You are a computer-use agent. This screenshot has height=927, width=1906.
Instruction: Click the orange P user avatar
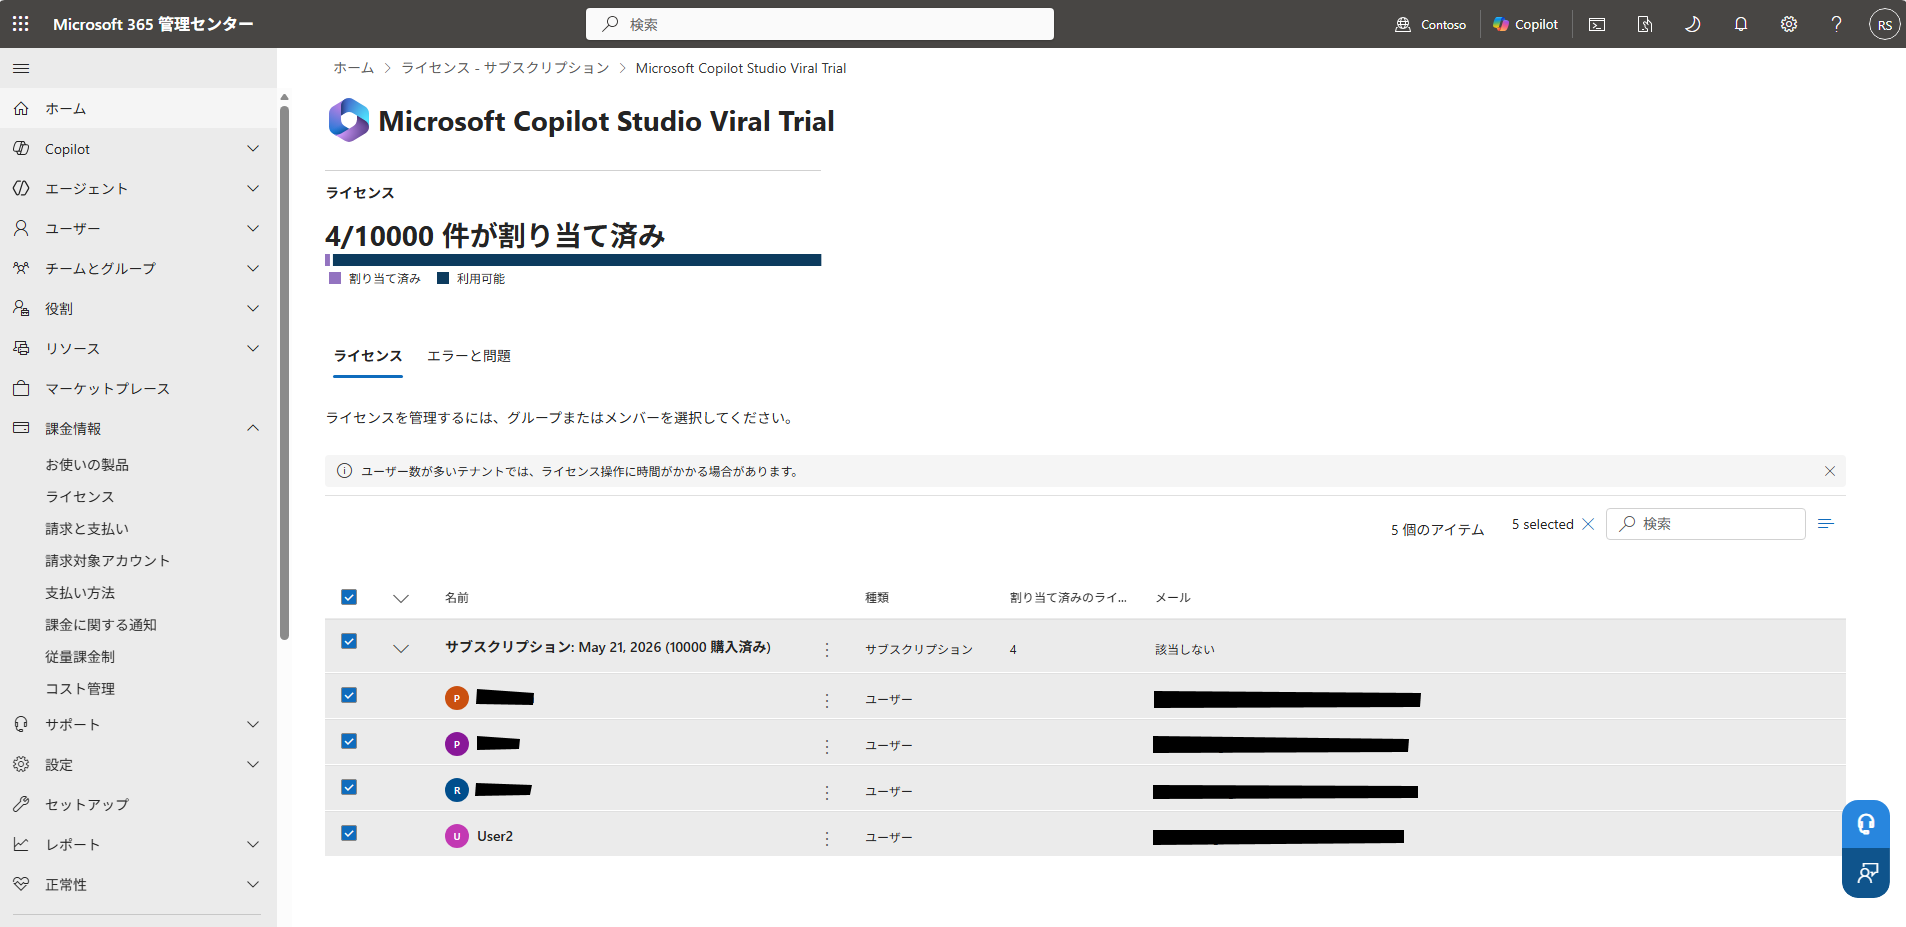(x=457, y=698)
